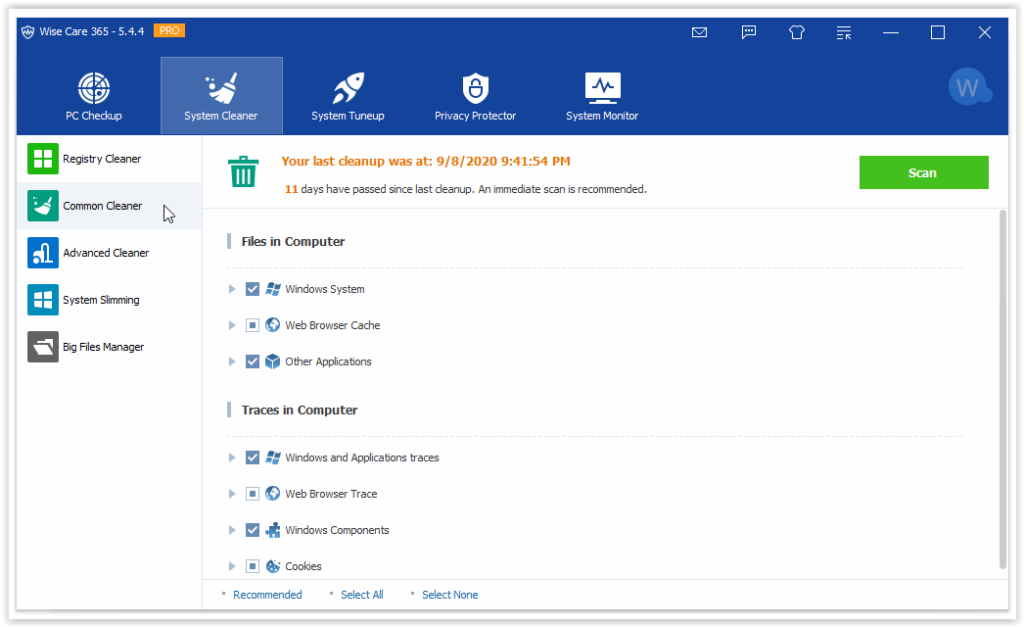Viewport: 1024px width, 627px height.
Task: Start a Scan
Action: point(923,172)
